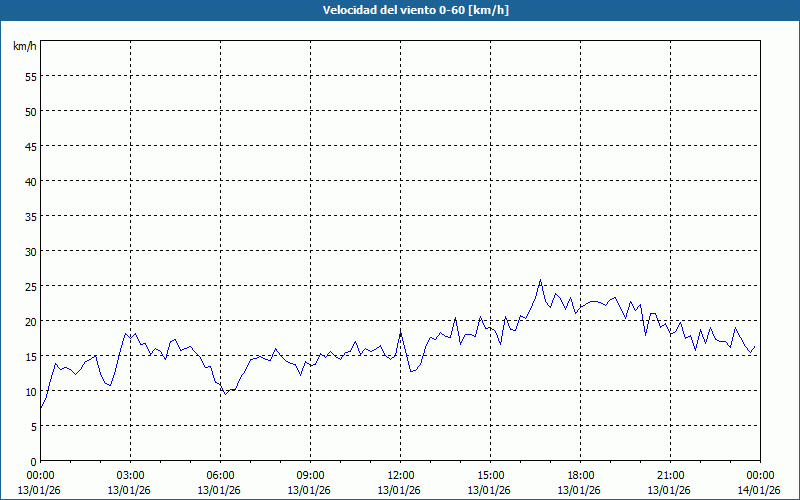Click the 10 label on the y-axis
The image size is (800, 500).
[30, 391]
